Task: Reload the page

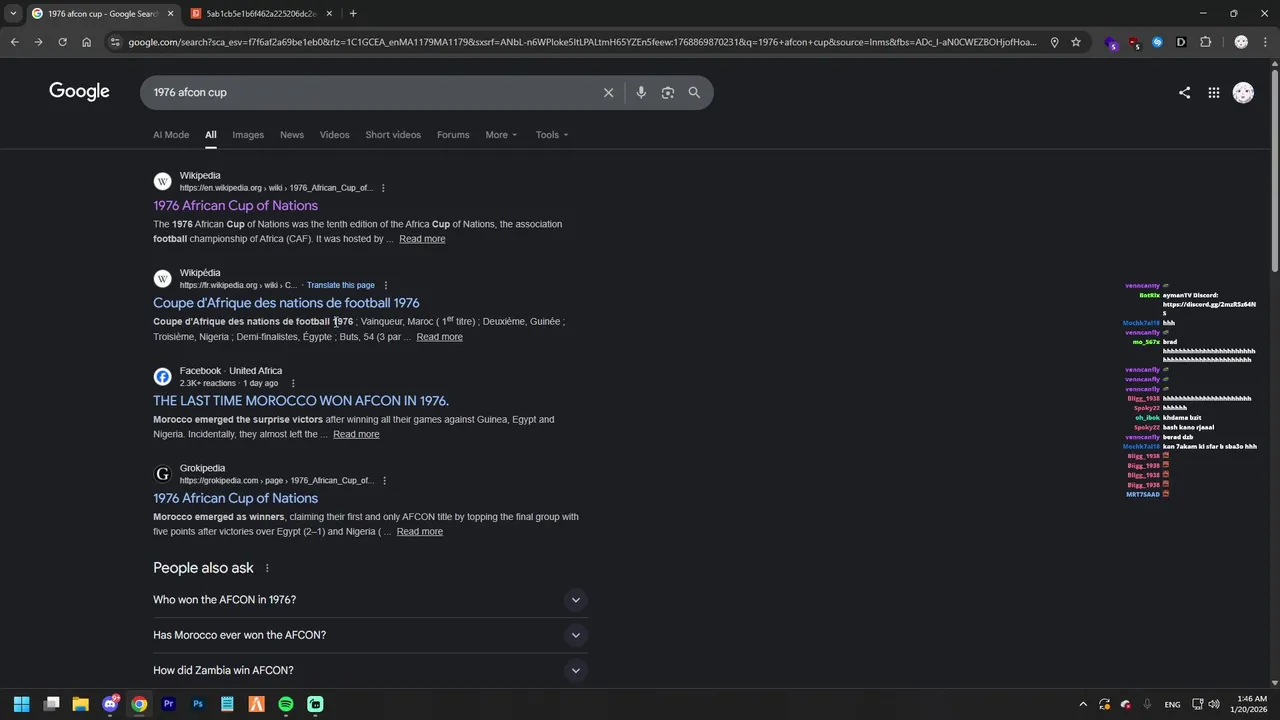Action: click(x=62, y=42)
